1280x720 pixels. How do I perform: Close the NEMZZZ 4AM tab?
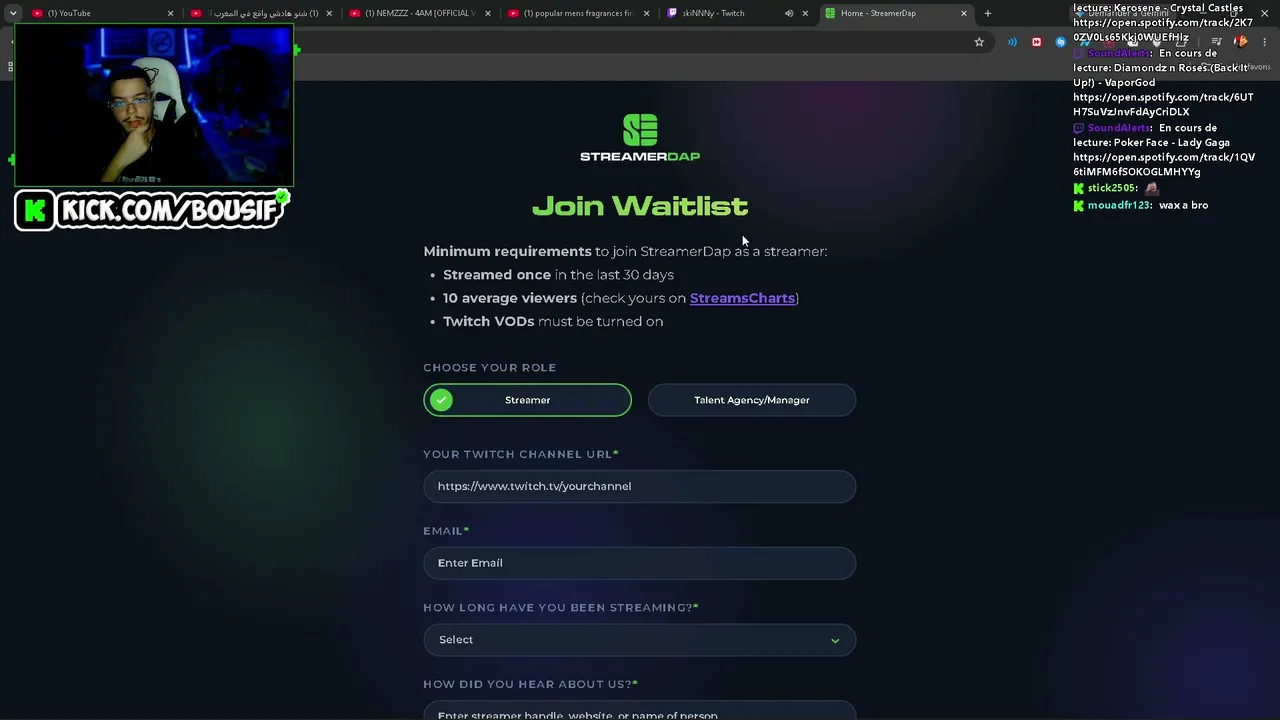[x=488, y=13]
